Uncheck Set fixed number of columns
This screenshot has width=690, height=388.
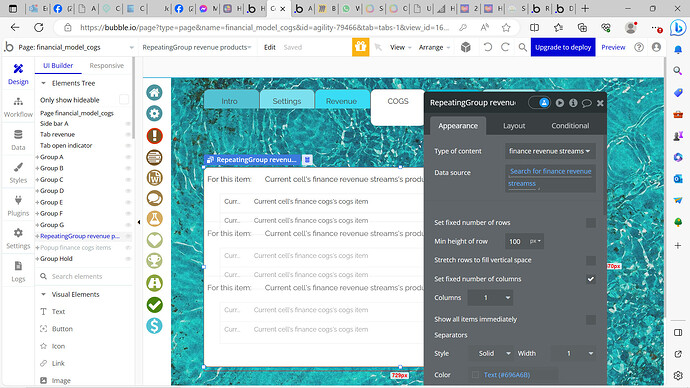click(591, 279)
